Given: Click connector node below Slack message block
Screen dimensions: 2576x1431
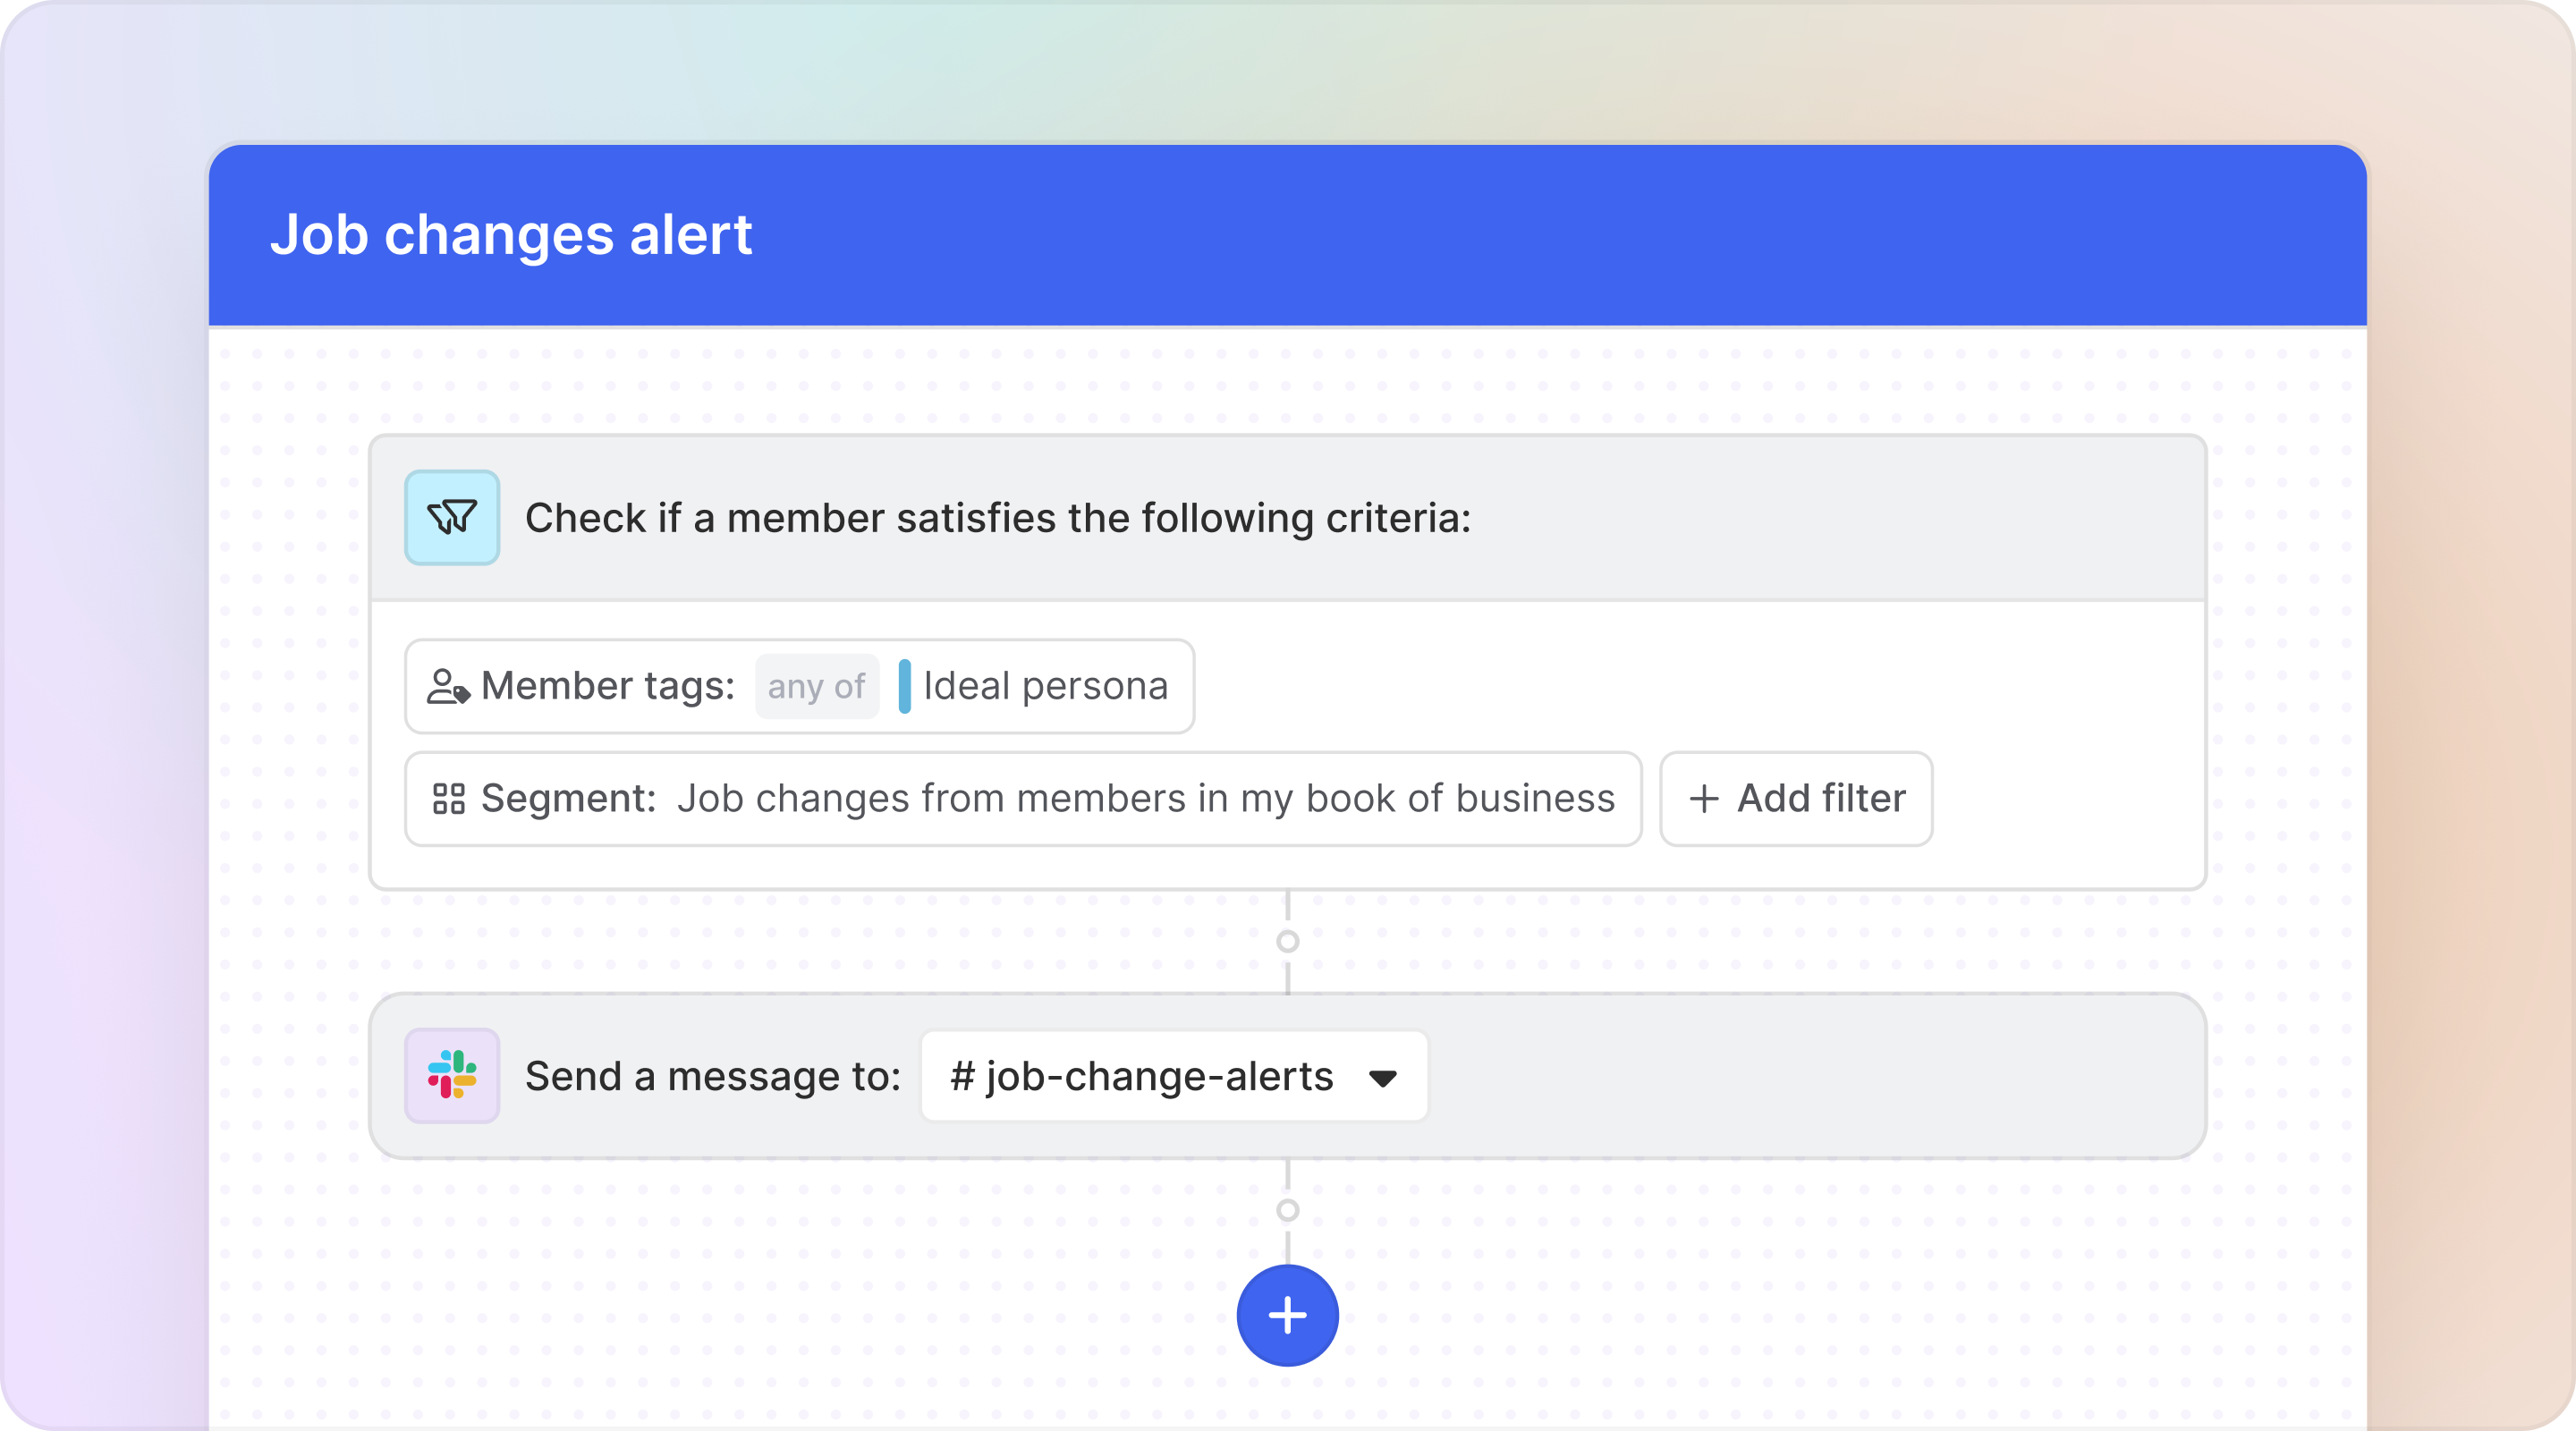Looking at the screenshot, I should coord(1287,1210).
